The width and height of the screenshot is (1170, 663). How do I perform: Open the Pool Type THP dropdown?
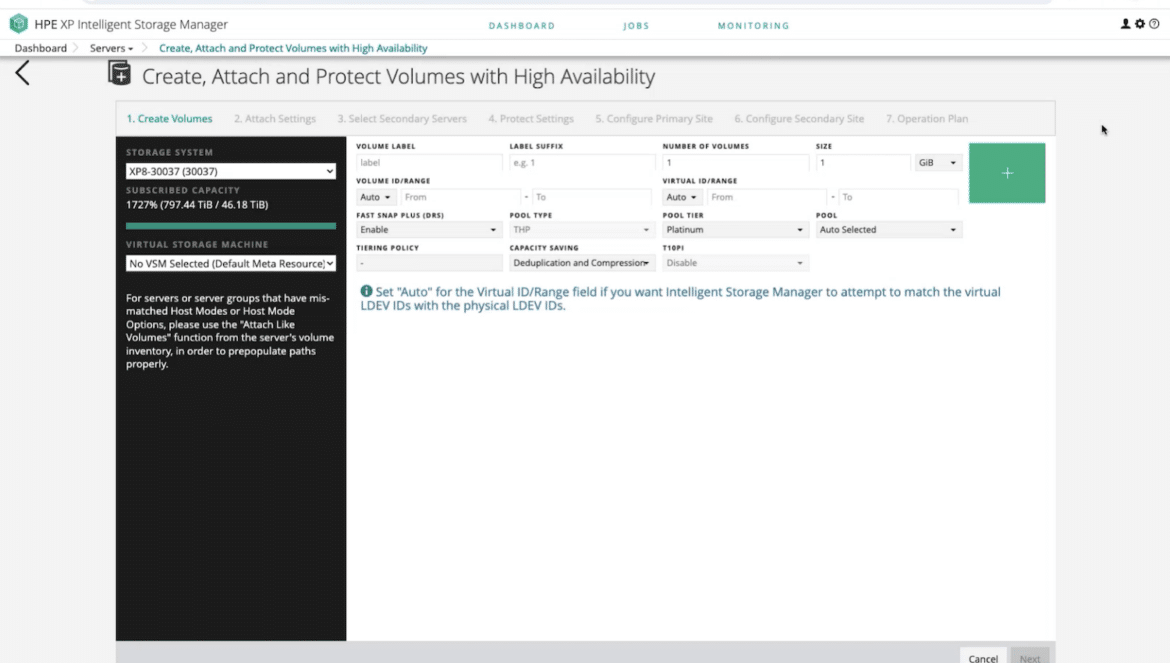click(x=582, y=230)
